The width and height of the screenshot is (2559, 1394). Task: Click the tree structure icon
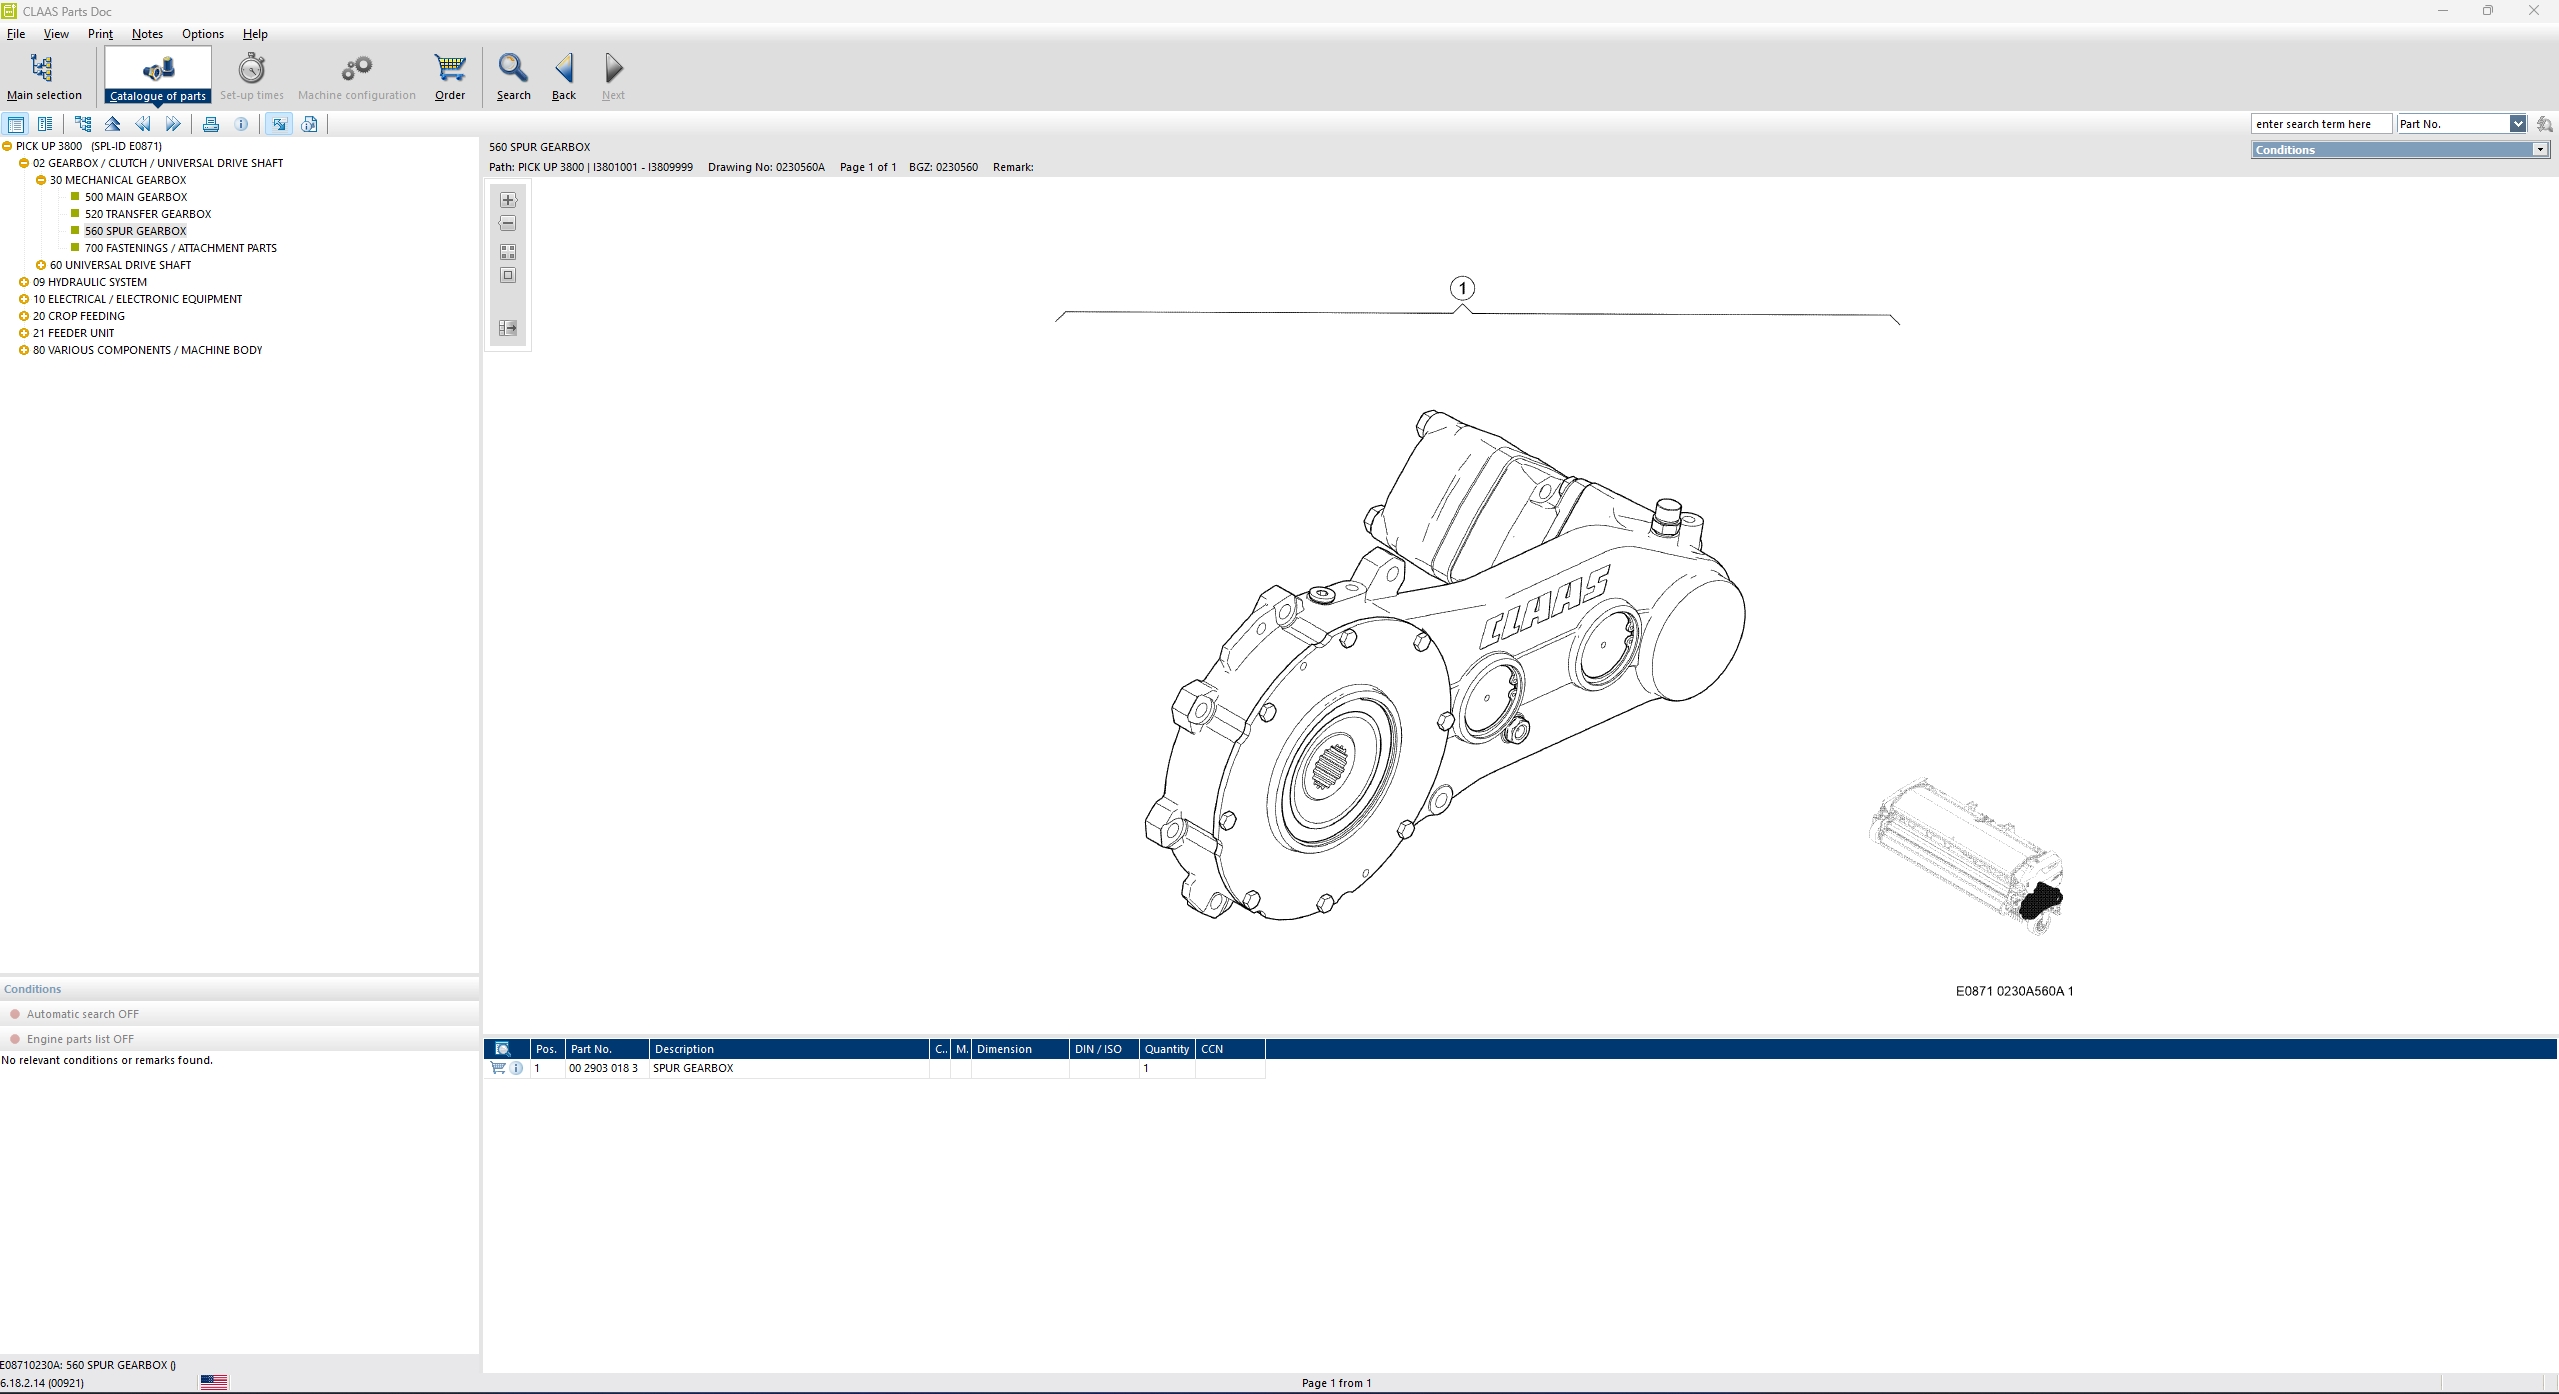[x=83, y=124]
